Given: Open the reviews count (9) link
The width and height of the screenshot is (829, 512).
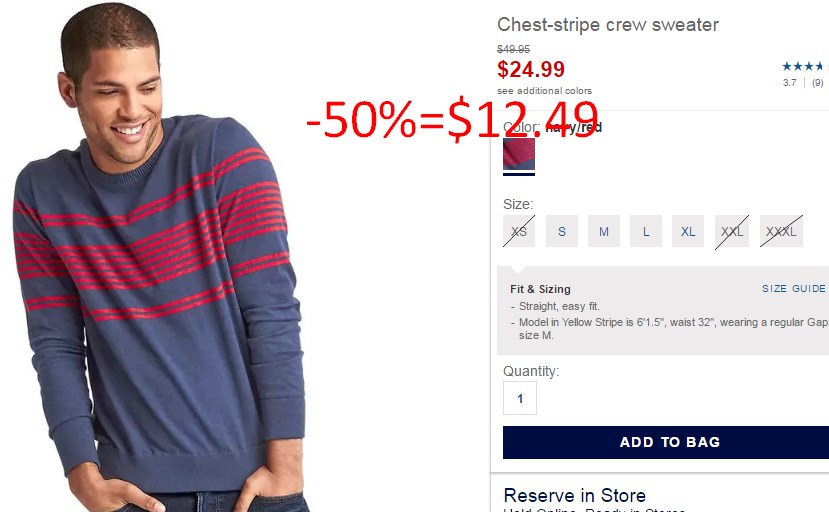Looking at the screenshot, I should pyautogui.click(x=817, y=83).
